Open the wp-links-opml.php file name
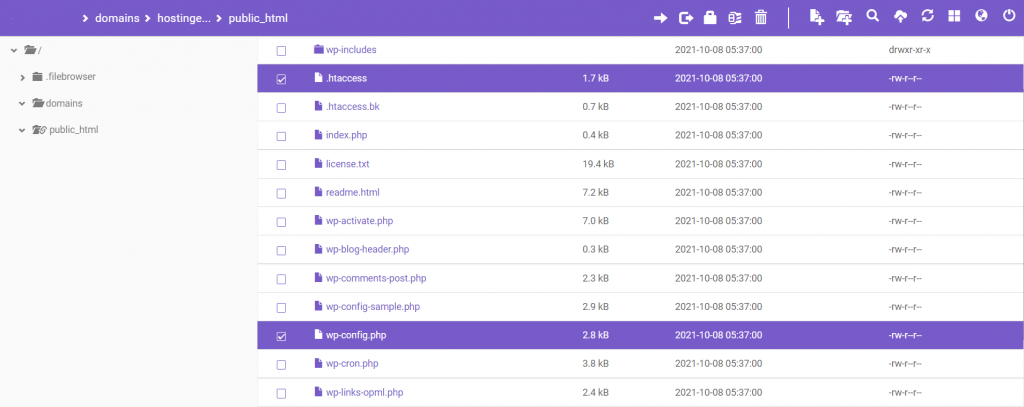Viewport: 1024px width, 407px height. [x=364, y=393]
